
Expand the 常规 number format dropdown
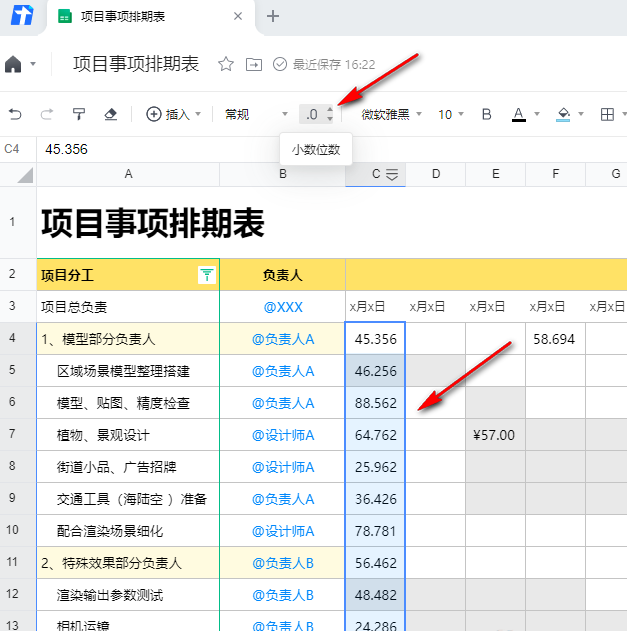256,114
